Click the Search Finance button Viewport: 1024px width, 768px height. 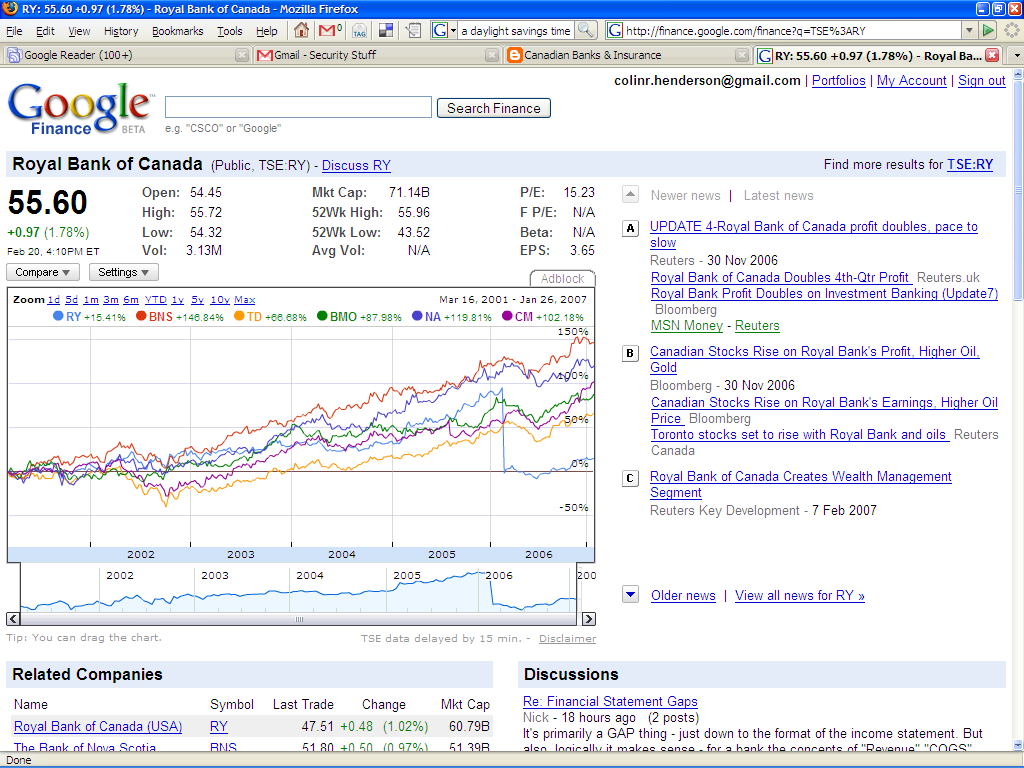click(x=493, y=108)
